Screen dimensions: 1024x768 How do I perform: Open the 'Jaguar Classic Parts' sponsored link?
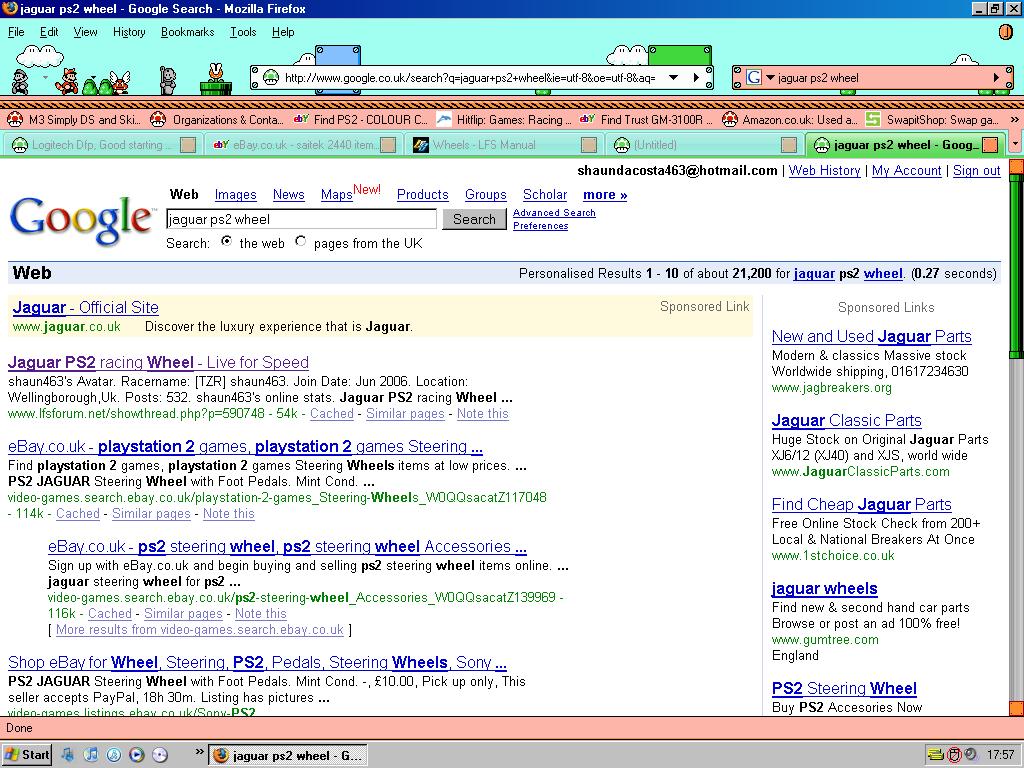pos(846,421)
